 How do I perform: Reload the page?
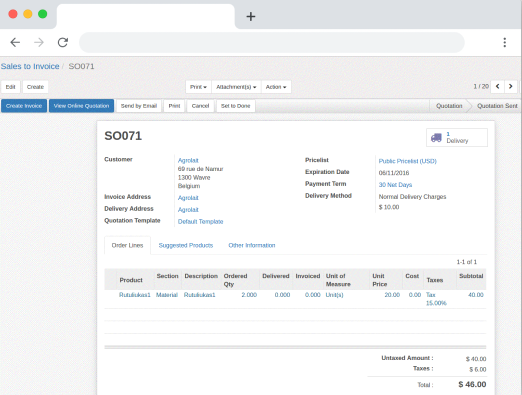pyautogui.click(x=63, y=42)
